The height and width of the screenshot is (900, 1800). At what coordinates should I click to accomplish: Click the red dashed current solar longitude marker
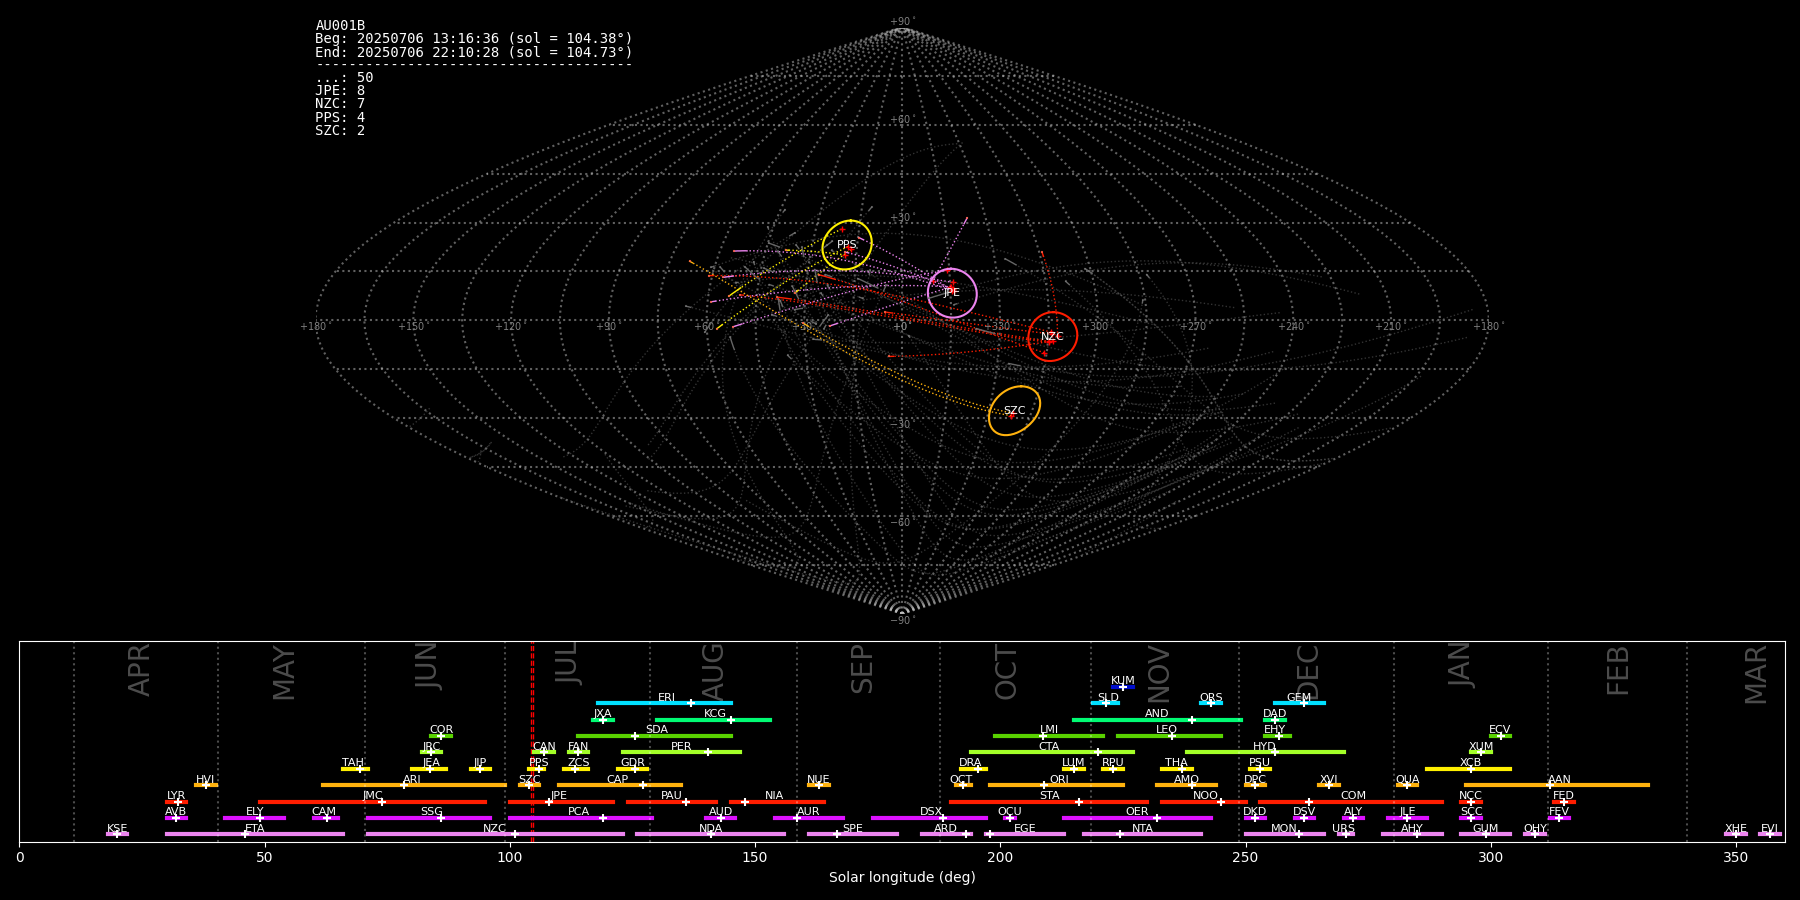click(x=532, y=741)
